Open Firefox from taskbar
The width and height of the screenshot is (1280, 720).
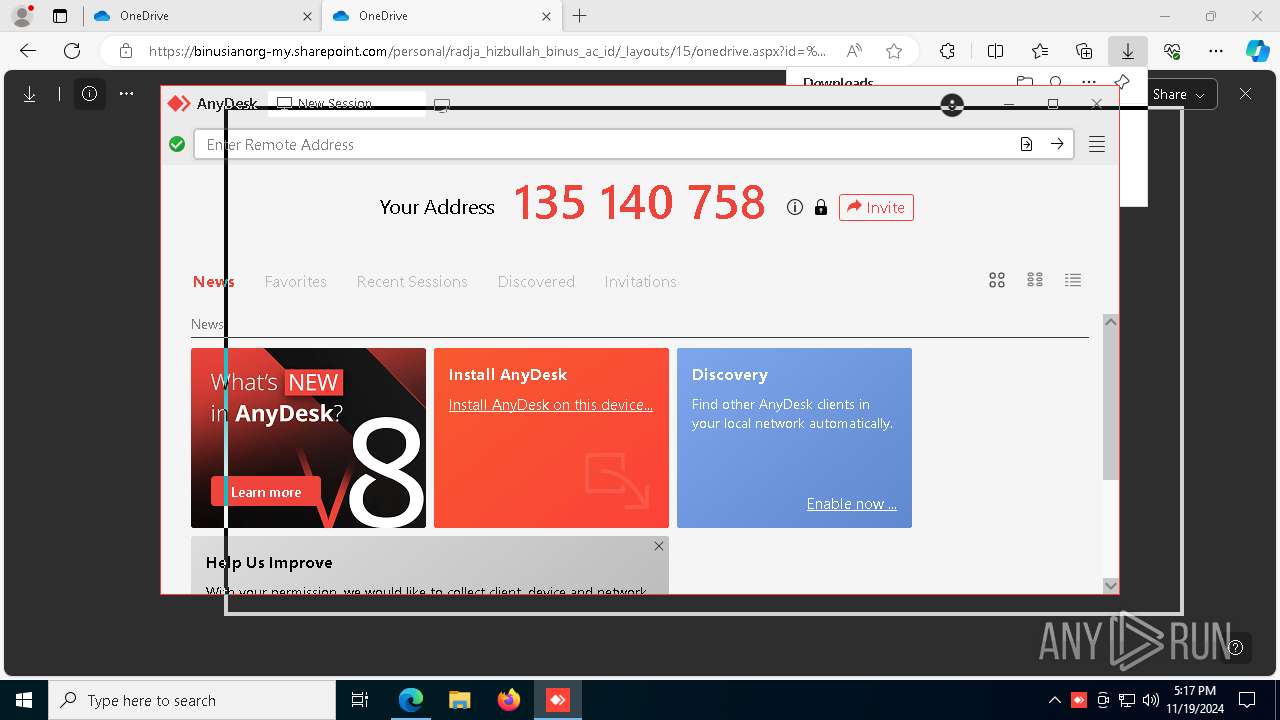509,700
